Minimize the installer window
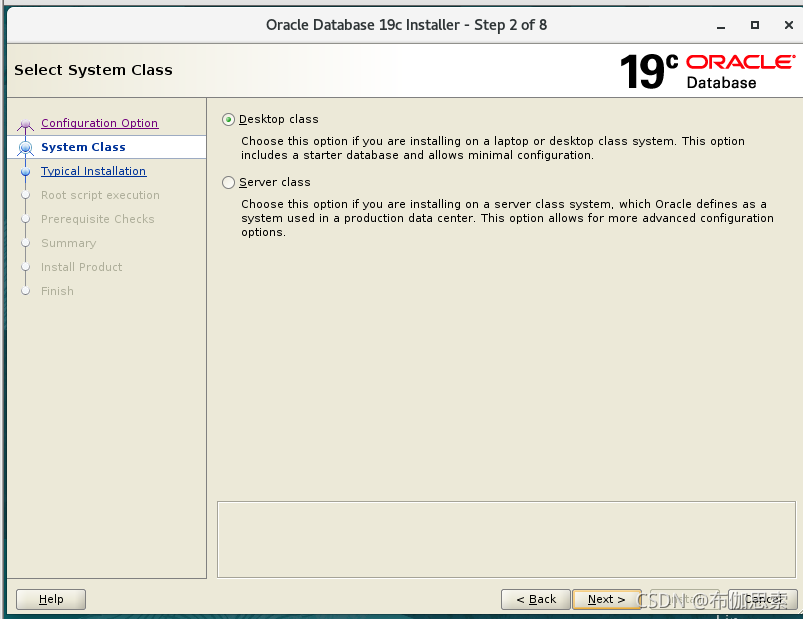Viewport: 803px width, 619px height. click(721, 26)
